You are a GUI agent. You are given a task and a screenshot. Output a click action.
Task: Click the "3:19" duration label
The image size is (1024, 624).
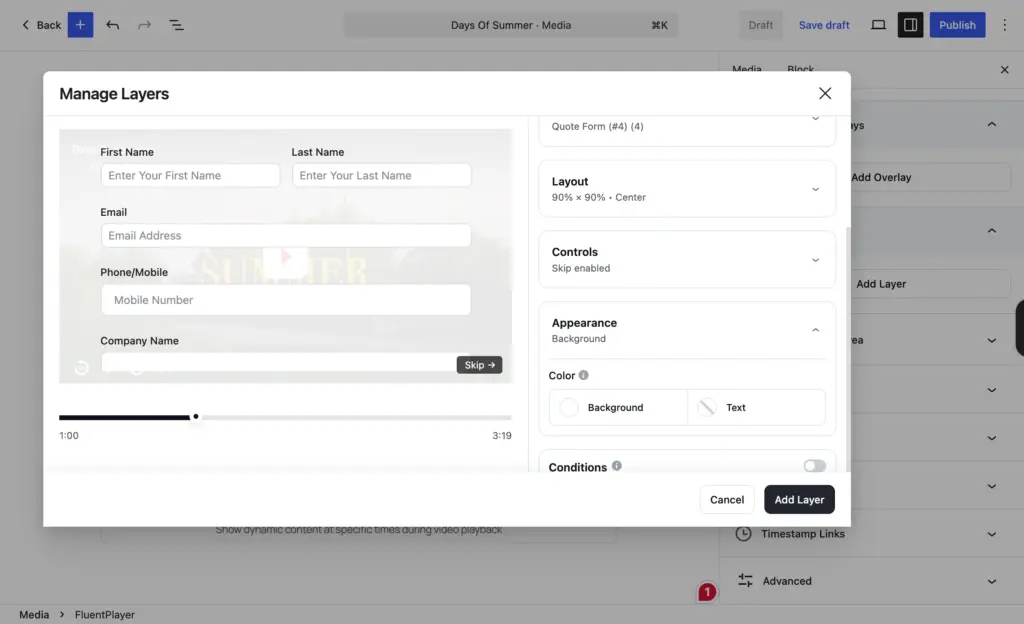click(x=502, y=435)
